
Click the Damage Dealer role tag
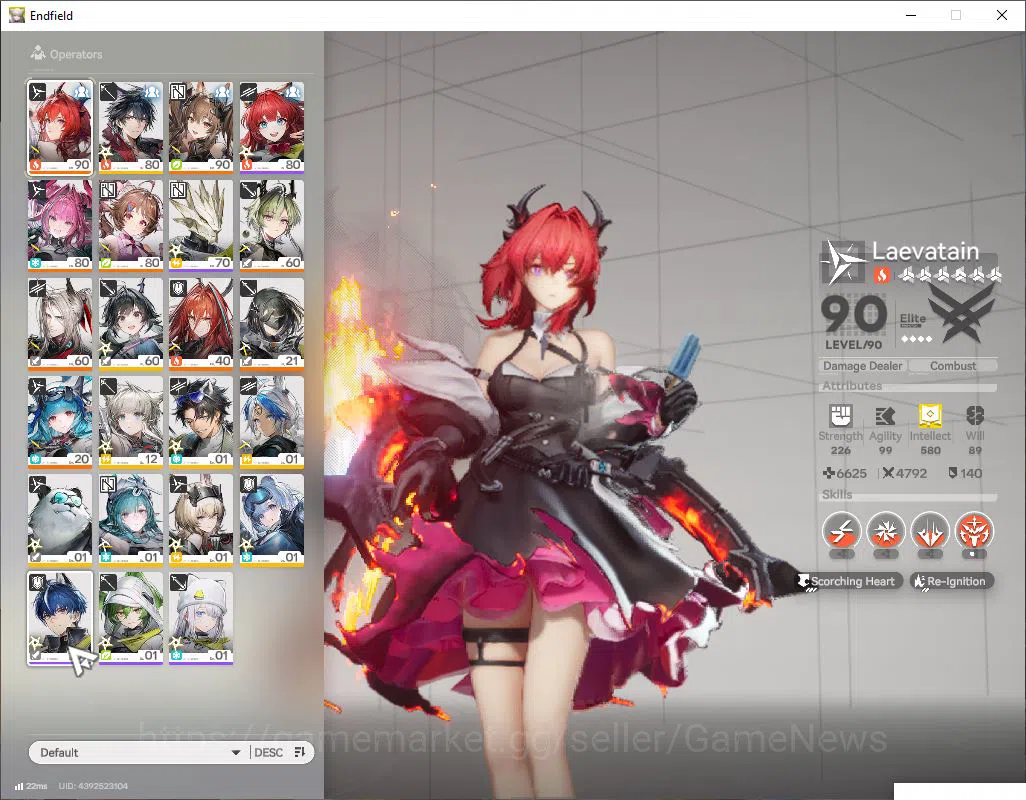[862, 366]
